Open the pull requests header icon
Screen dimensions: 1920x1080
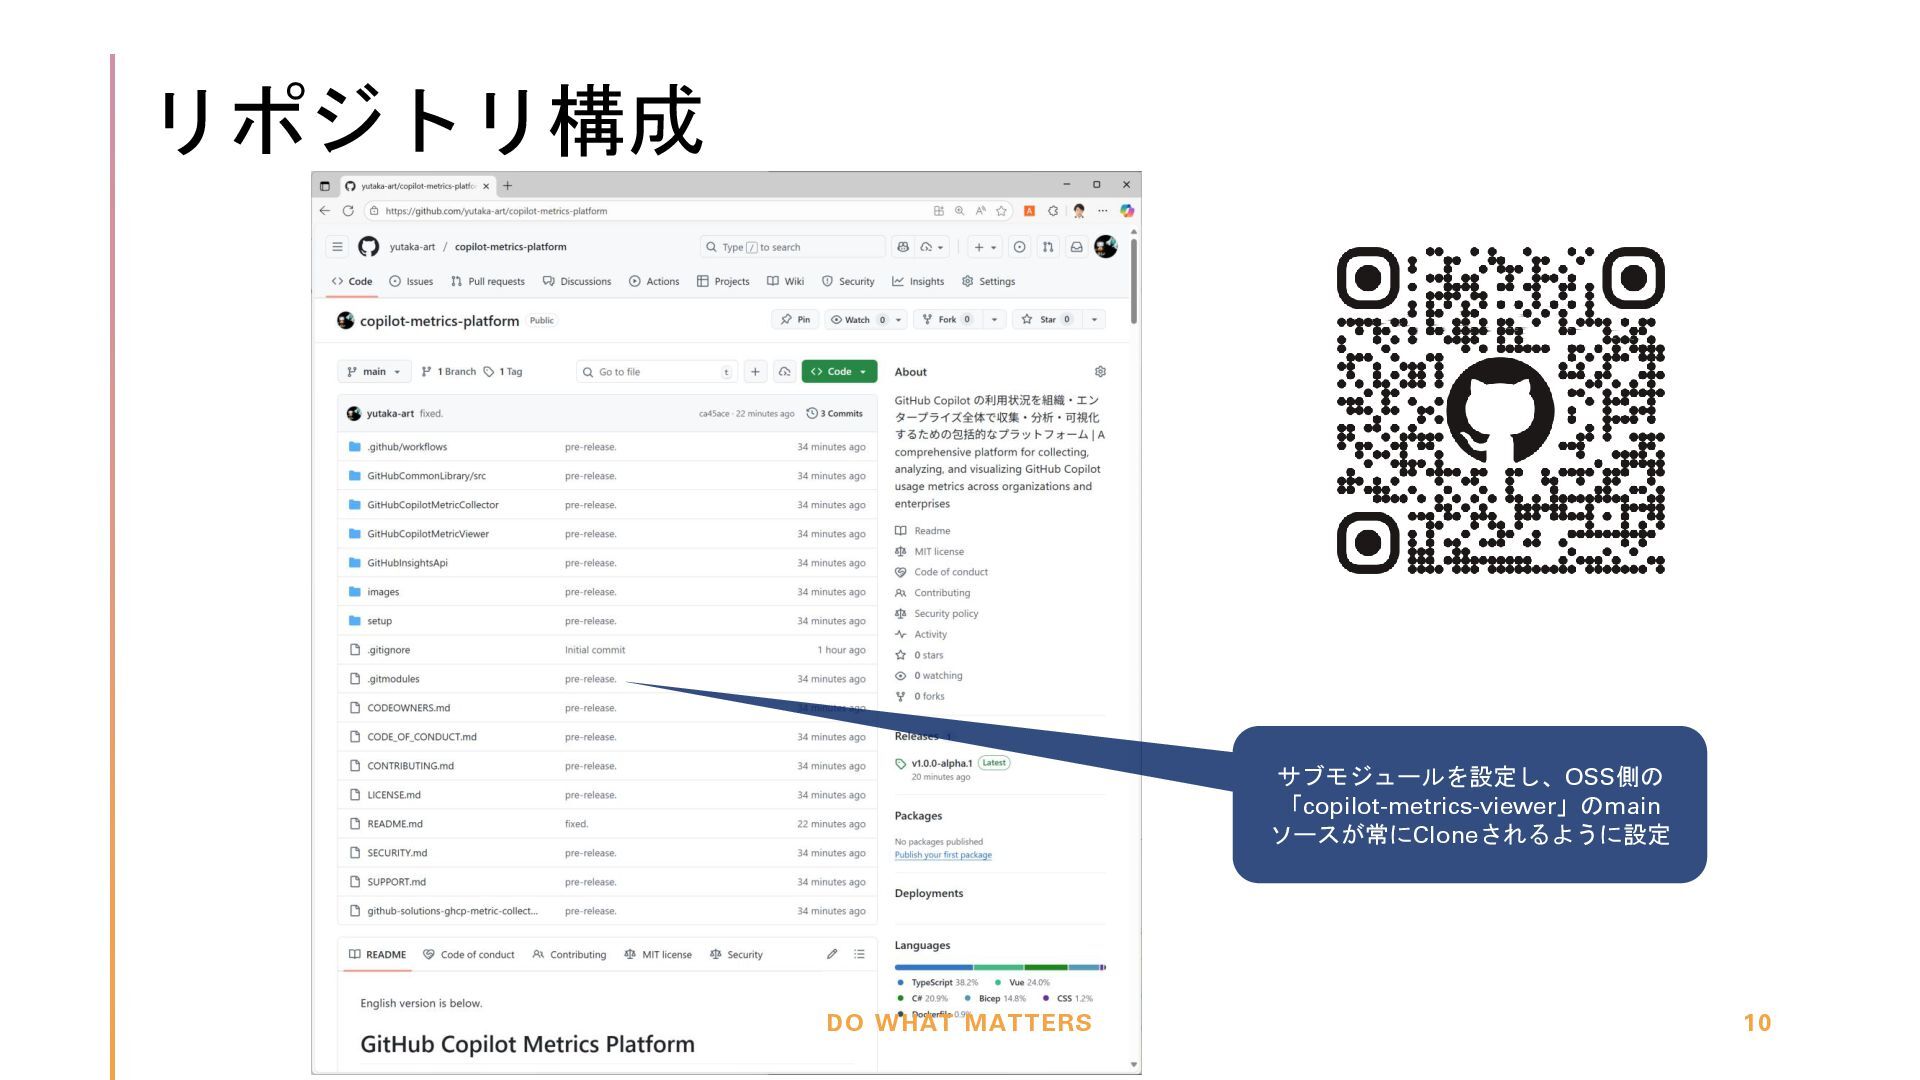click(1047, 247)
